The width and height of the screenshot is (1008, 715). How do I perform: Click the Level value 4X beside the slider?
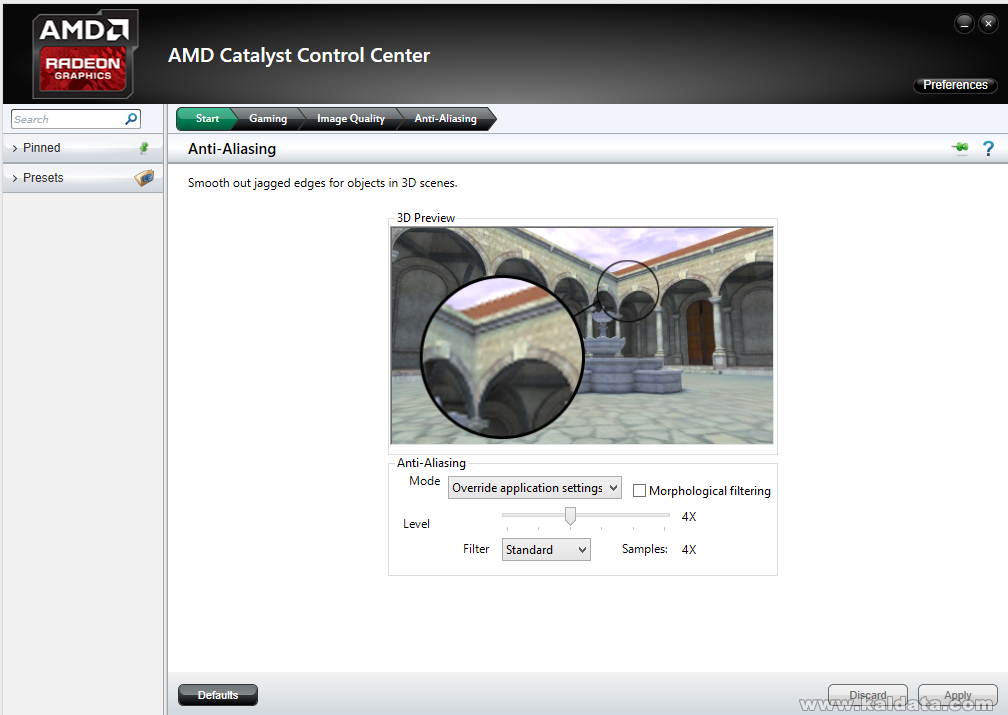click(x=688, y=517)
